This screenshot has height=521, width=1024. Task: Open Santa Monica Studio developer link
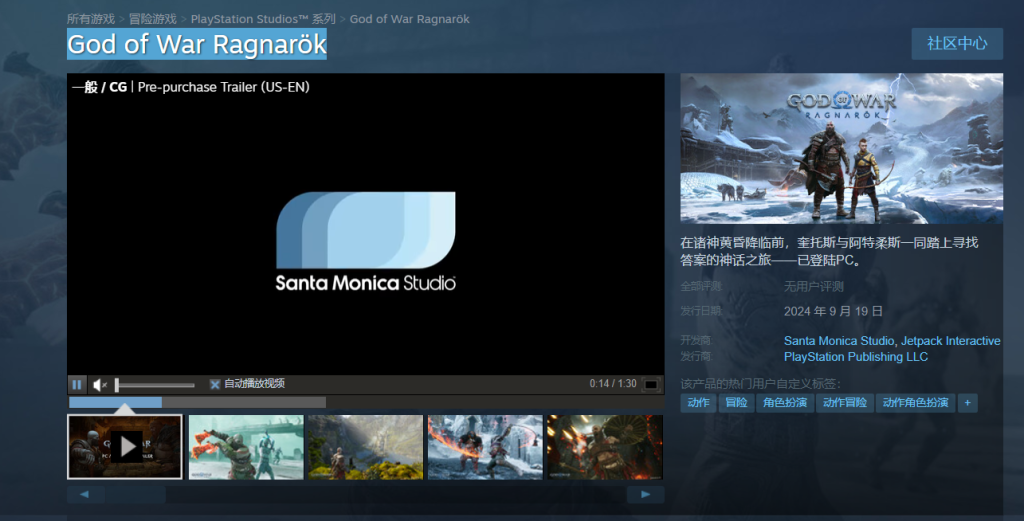(x=839, y=341)
